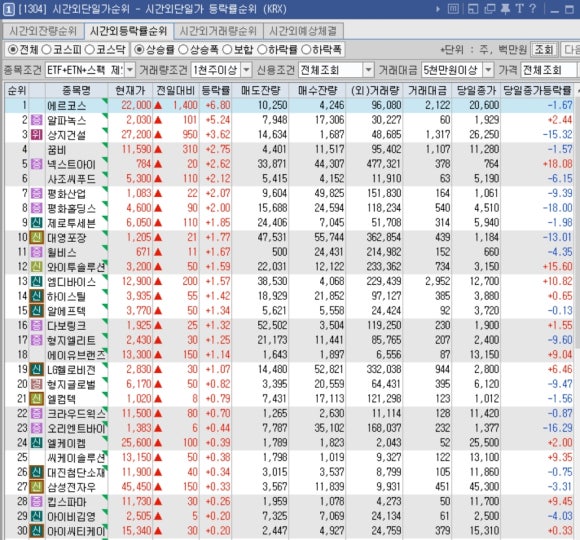Sort by the (외)거래량 column header
The height and width of the screenshot is (540, 580).
coord(375,91)
